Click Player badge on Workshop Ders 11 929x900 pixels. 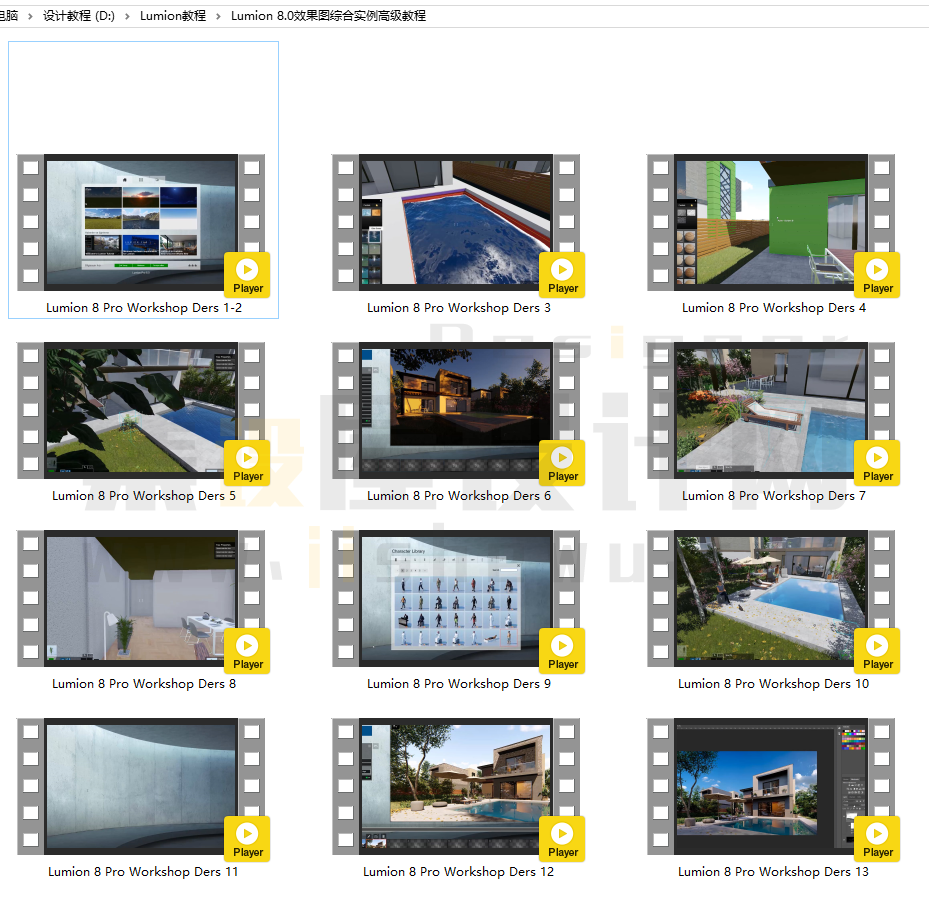(x=248, y=838)
